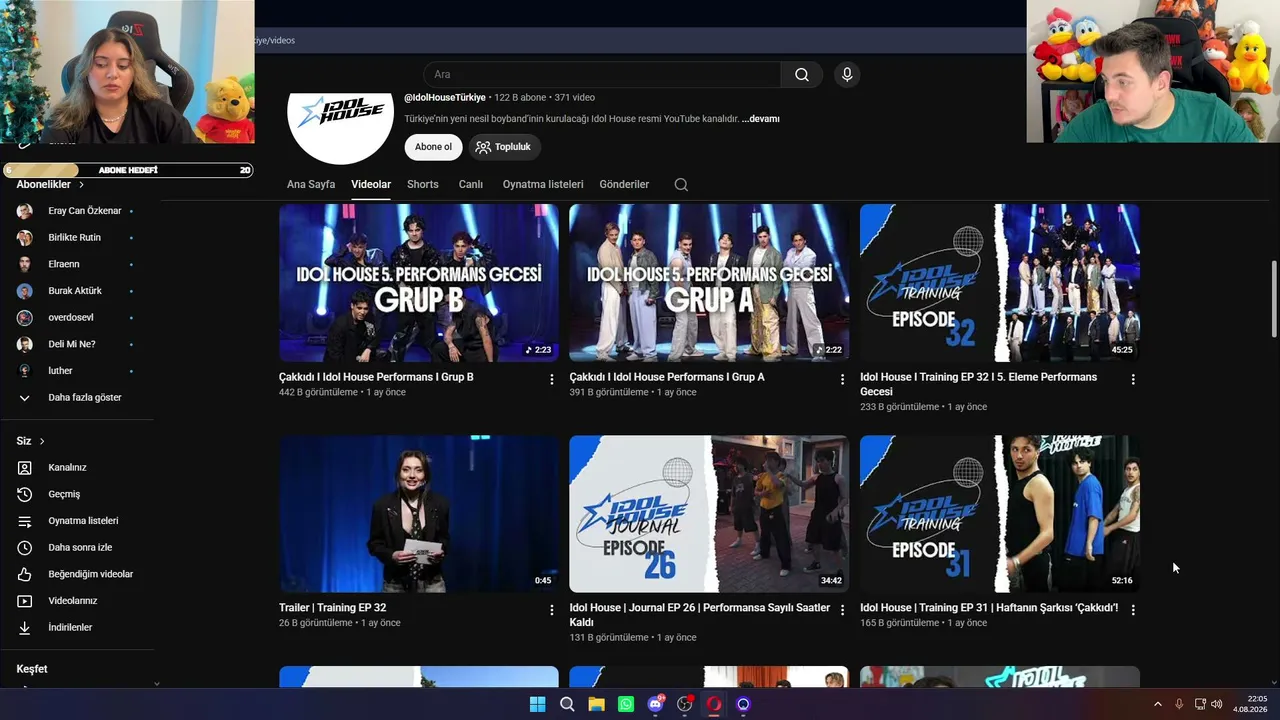Viewport: 1280px width, 720px height.
Task: Subscribe with the Abone ol button
Action: [x=433, y=147]
